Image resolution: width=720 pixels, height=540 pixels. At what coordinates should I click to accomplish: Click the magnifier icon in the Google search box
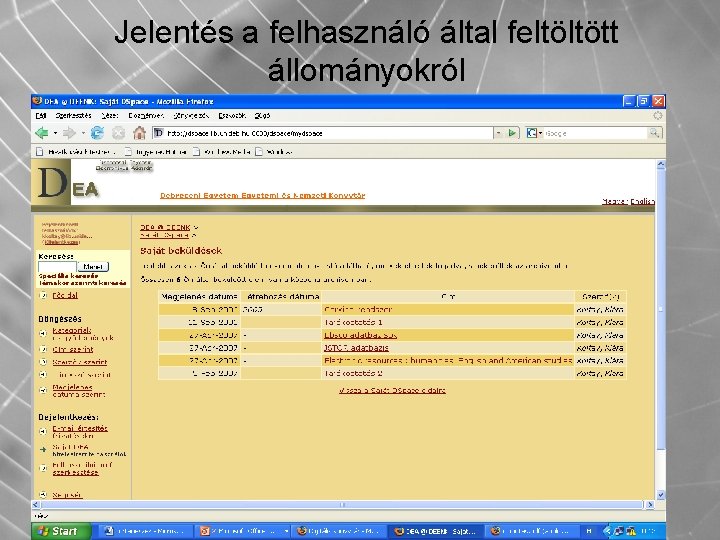point(654,133)
